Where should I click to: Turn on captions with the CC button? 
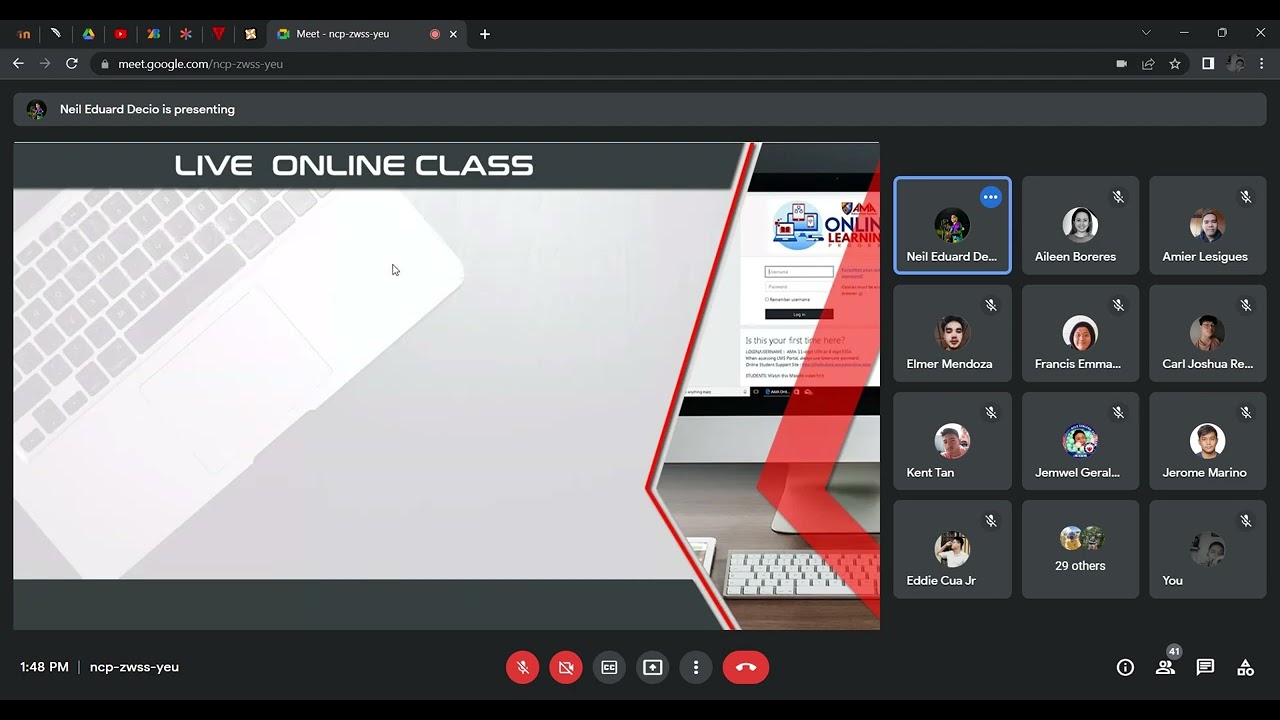(x=609, y=667)
